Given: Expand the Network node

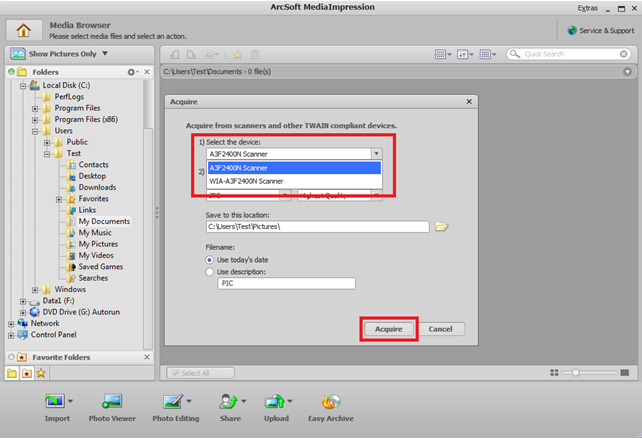Looking at the screenshot, I should [x=11, y=324].
